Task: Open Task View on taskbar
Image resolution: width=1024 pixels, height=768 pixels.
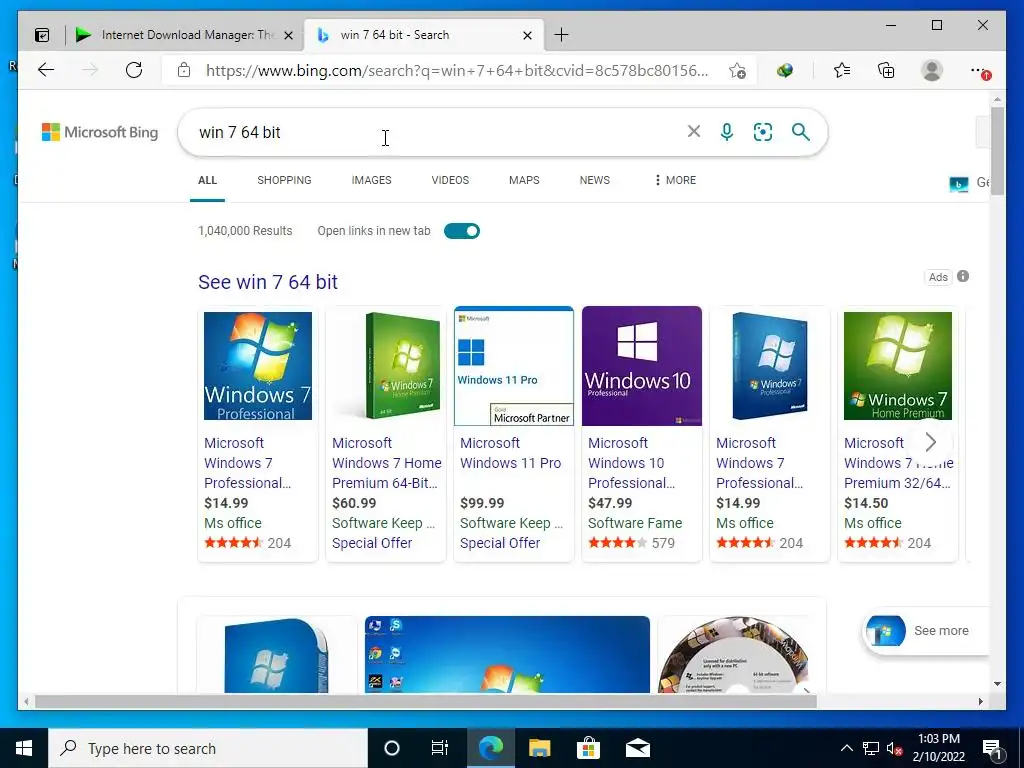Action: [440, 748]
